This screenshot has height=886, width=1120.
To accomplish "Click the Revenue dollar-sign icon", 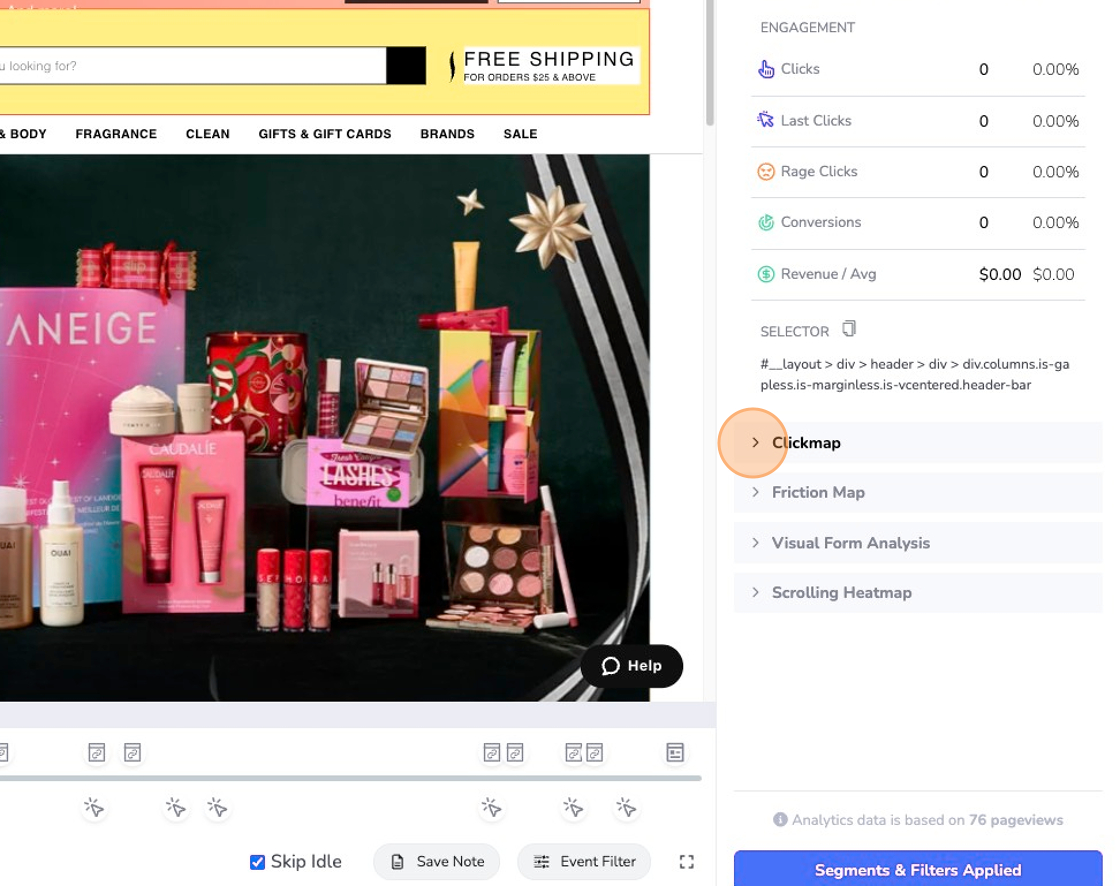I will 766,274.
